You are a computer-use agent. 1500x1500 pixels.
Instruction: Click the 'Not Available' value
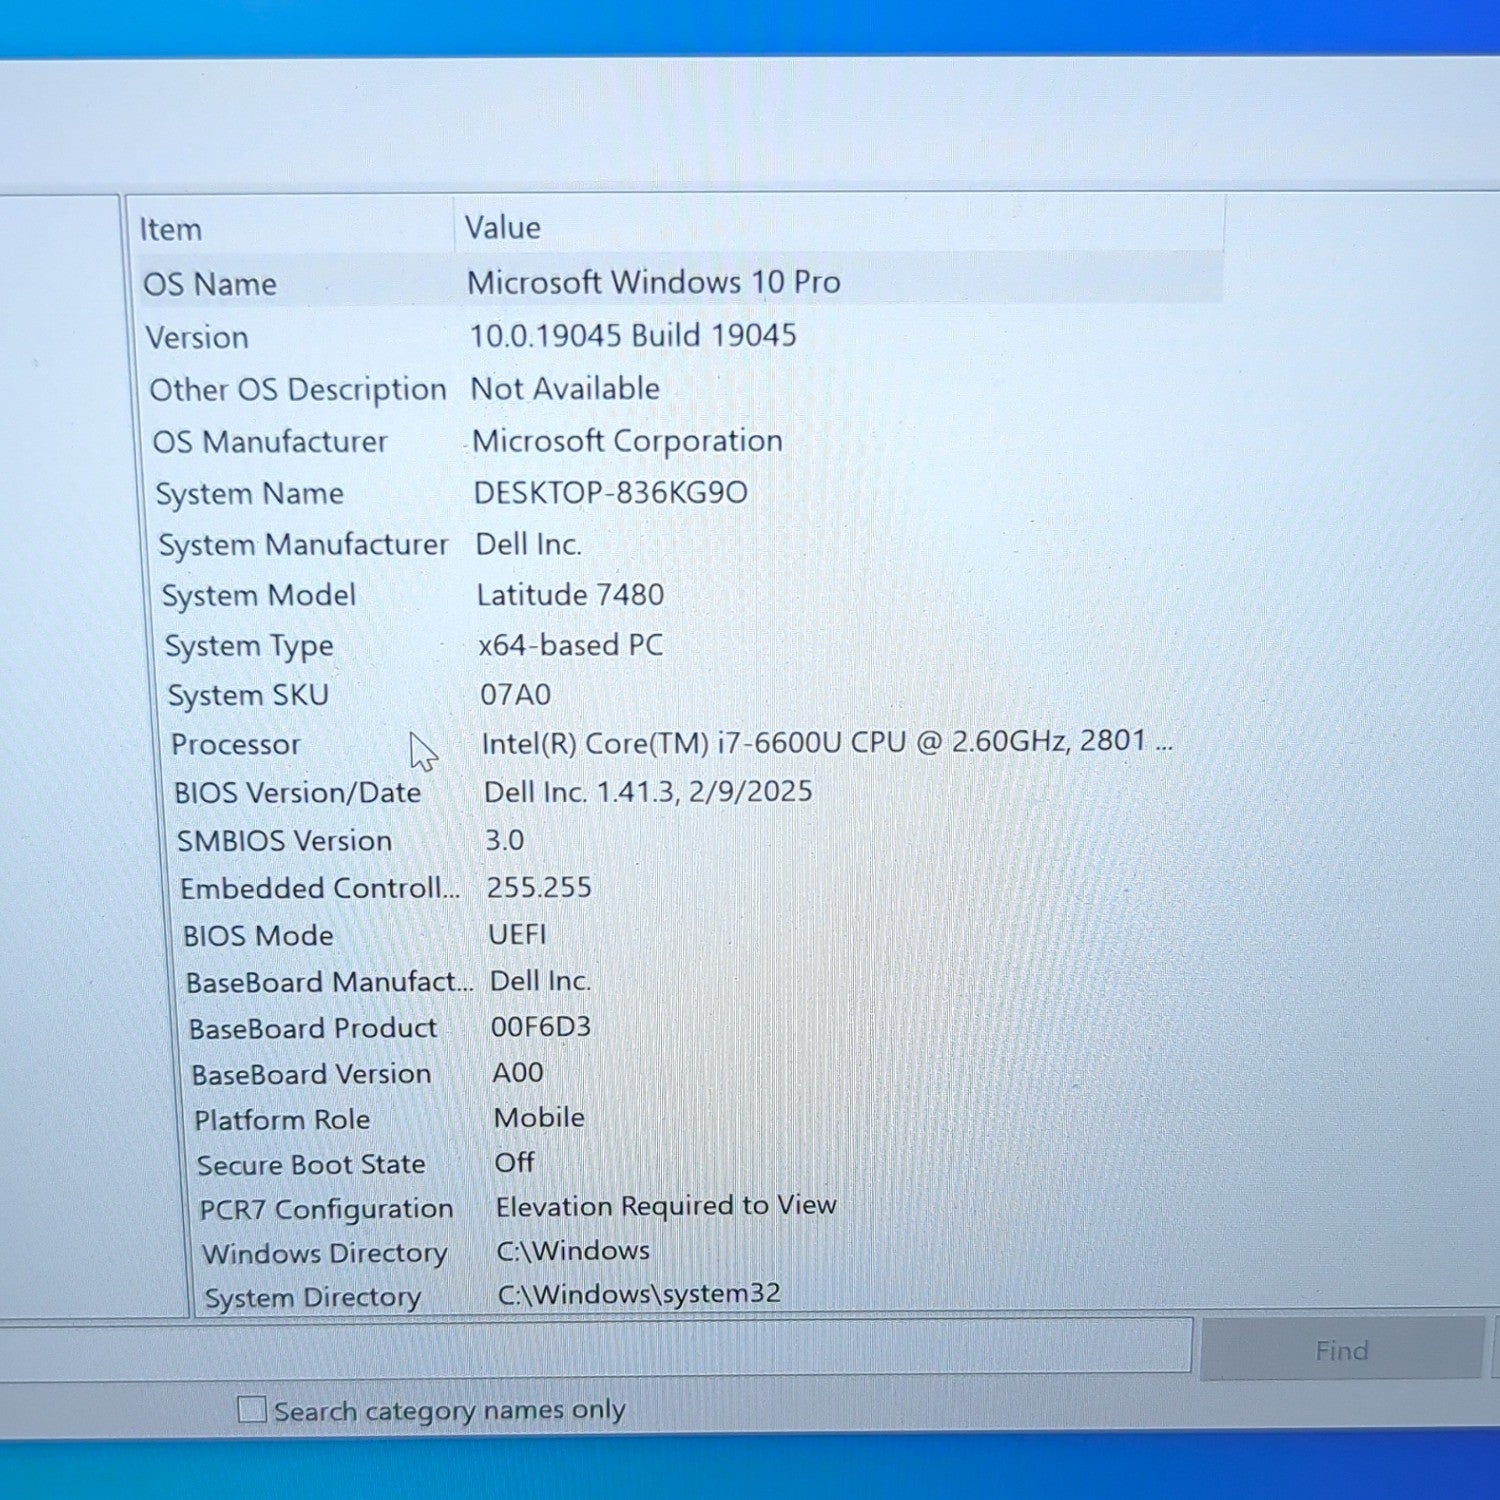click(566, 388)
